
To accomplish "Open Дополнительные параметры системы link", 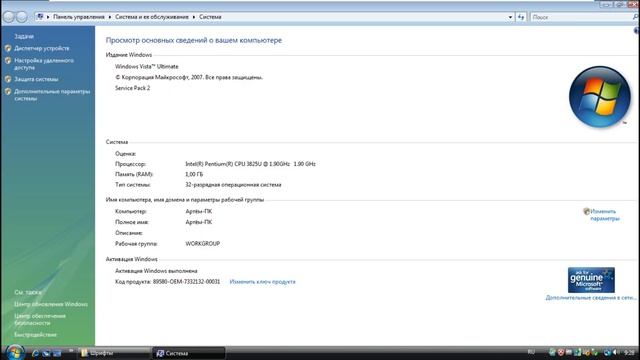I will pos(52,95).
